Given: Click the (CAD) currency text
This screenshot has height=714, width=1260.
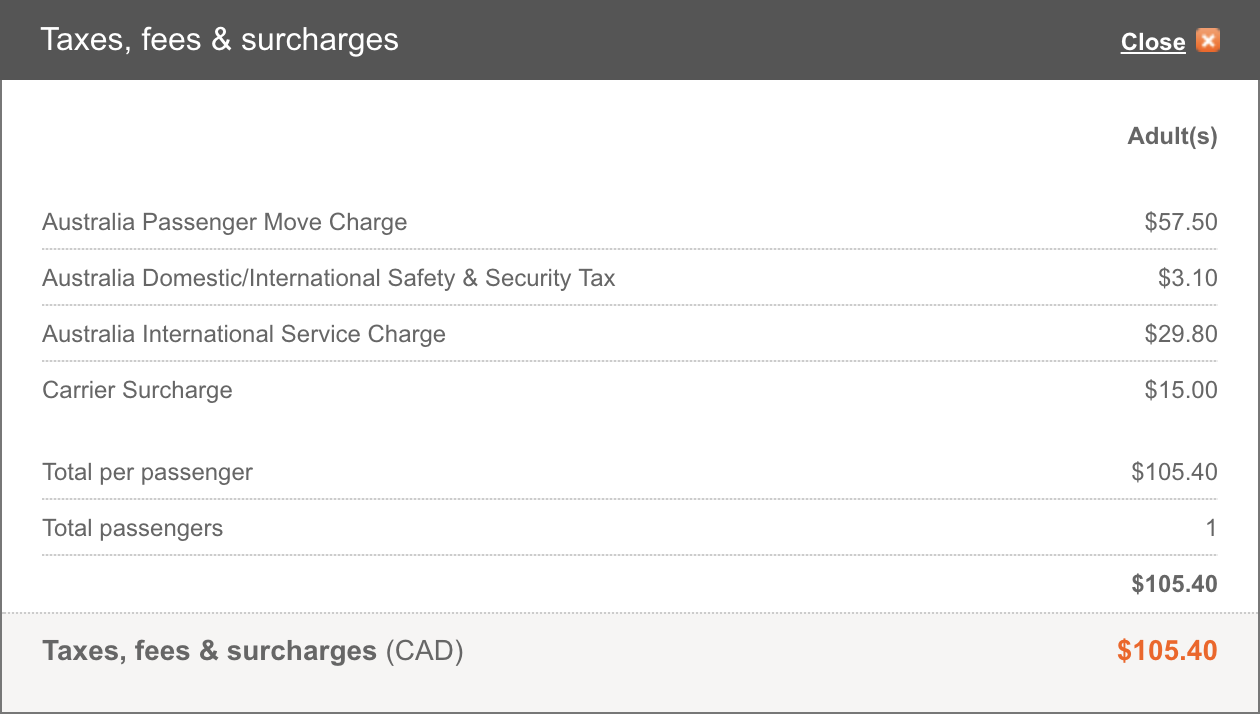Looking at the screenshot, I should [x=425, y=651].
